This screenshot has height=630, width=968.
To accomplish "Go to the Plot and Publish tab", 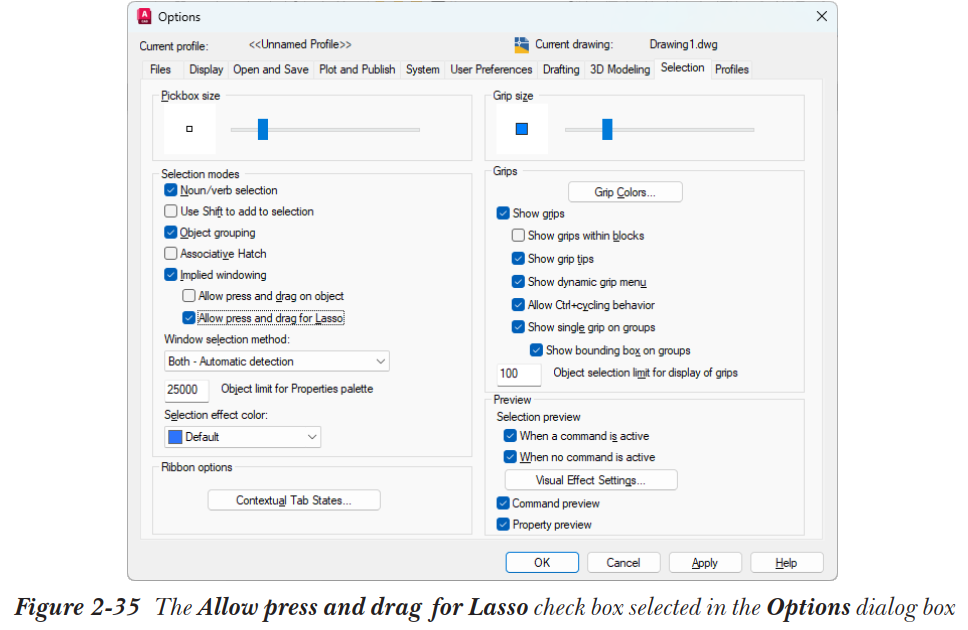I will (357, 69).
